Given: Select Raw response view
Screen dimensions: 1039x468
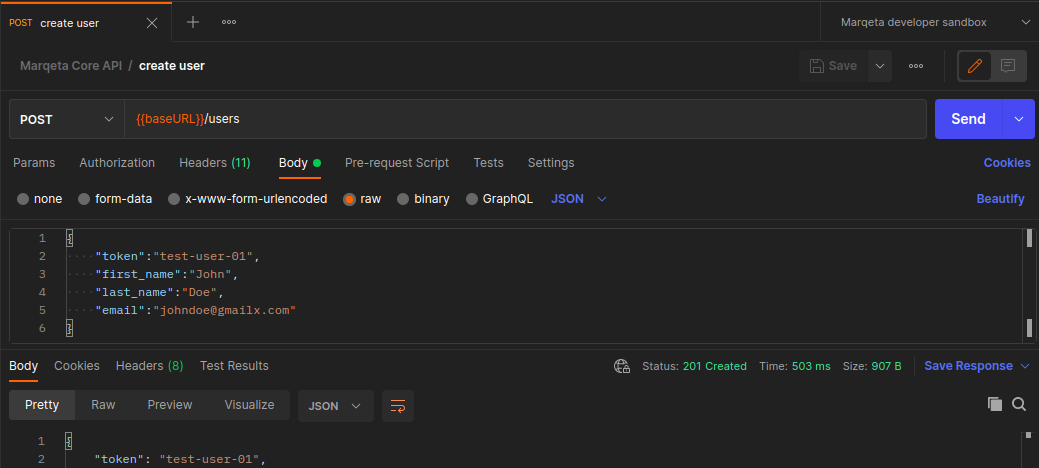Looking at the screenshot, I should point(103,405).
